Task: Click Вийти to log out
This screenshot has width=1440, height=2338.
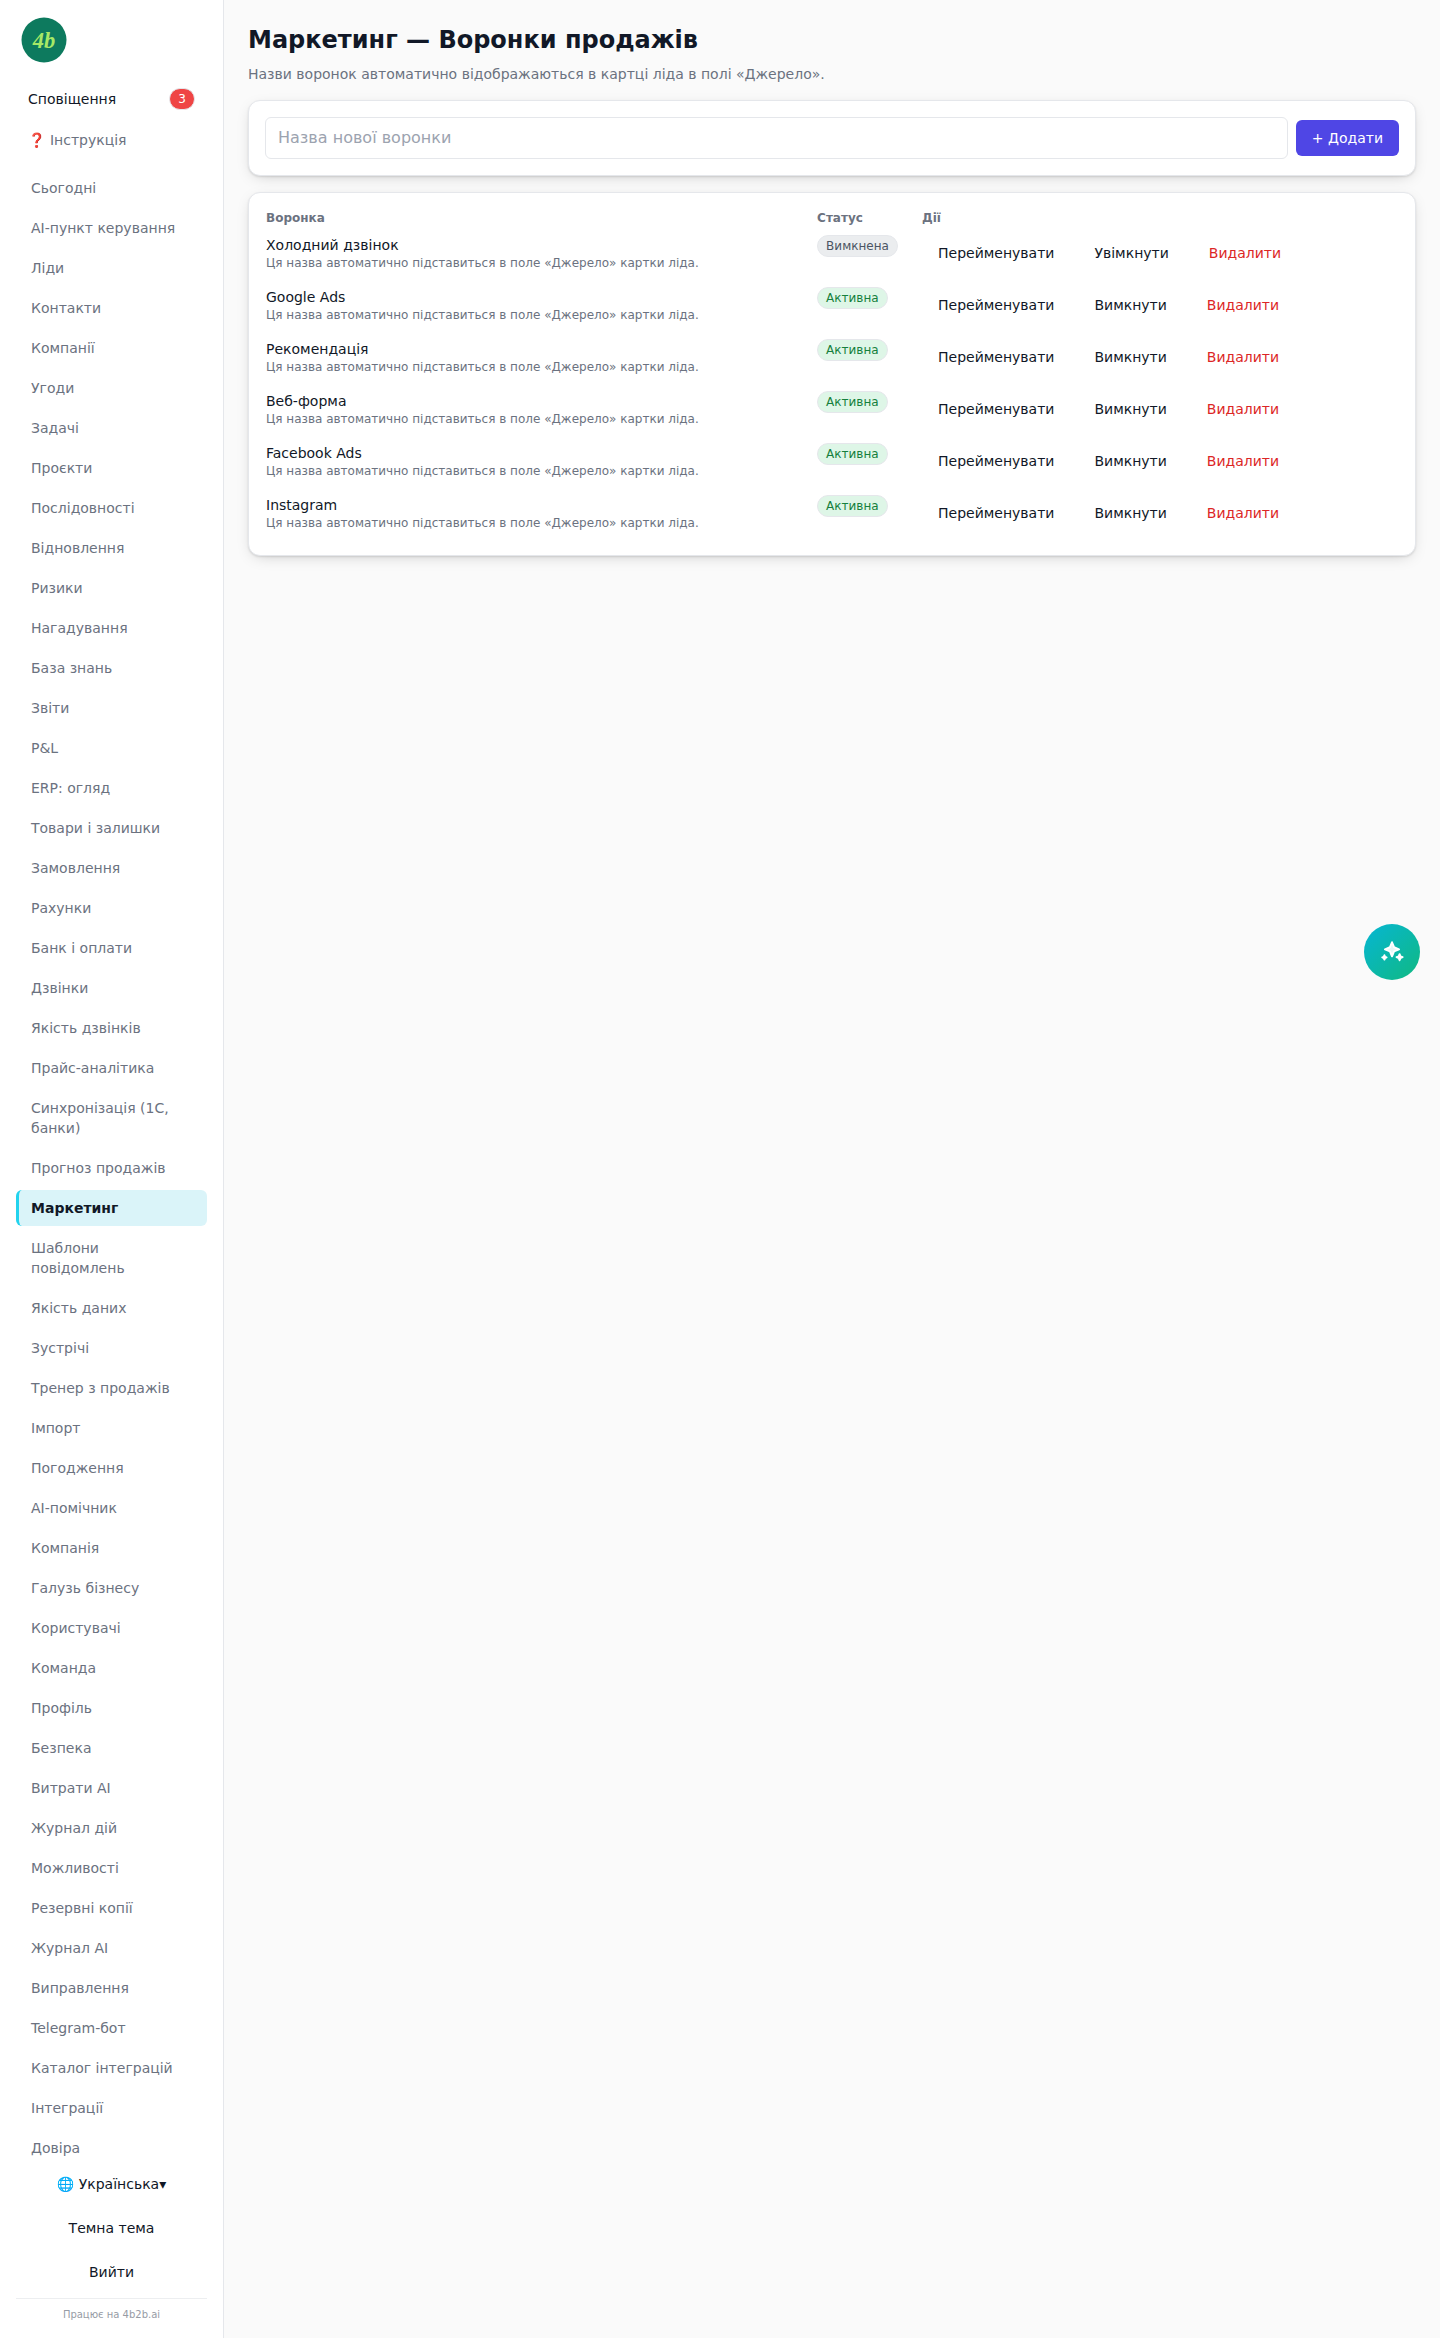Action: pyautogui.click(x=111, y=2272)
